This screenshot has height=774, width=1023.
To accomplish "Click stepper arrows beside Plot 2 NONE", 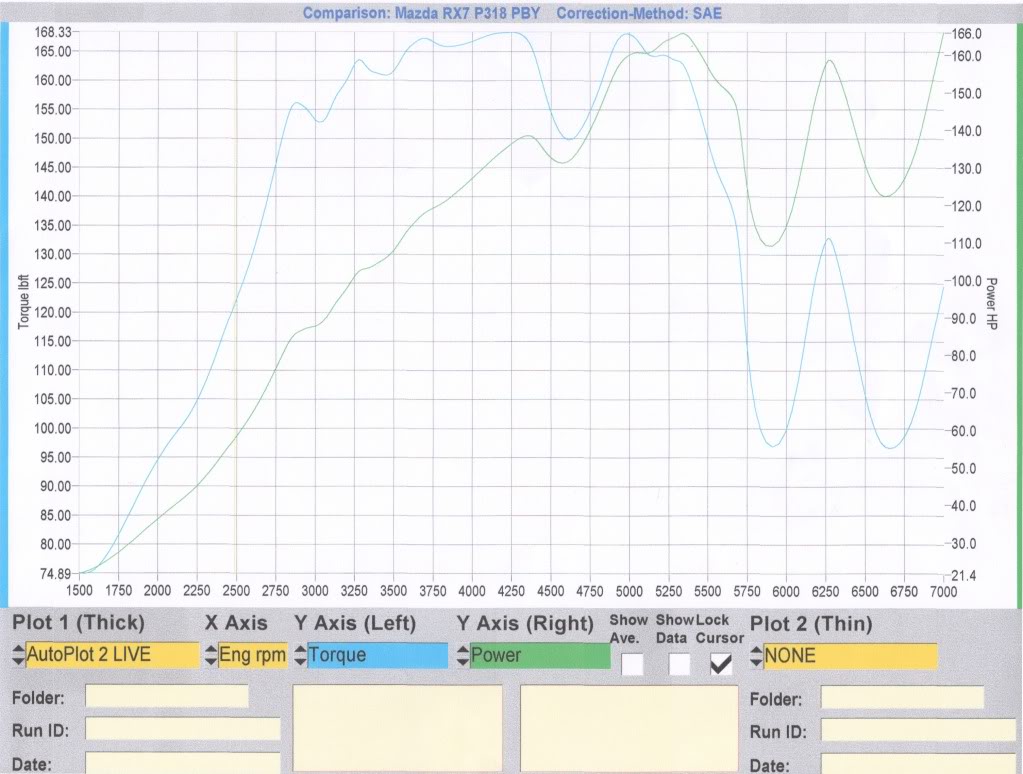I will tap(756, 657).
